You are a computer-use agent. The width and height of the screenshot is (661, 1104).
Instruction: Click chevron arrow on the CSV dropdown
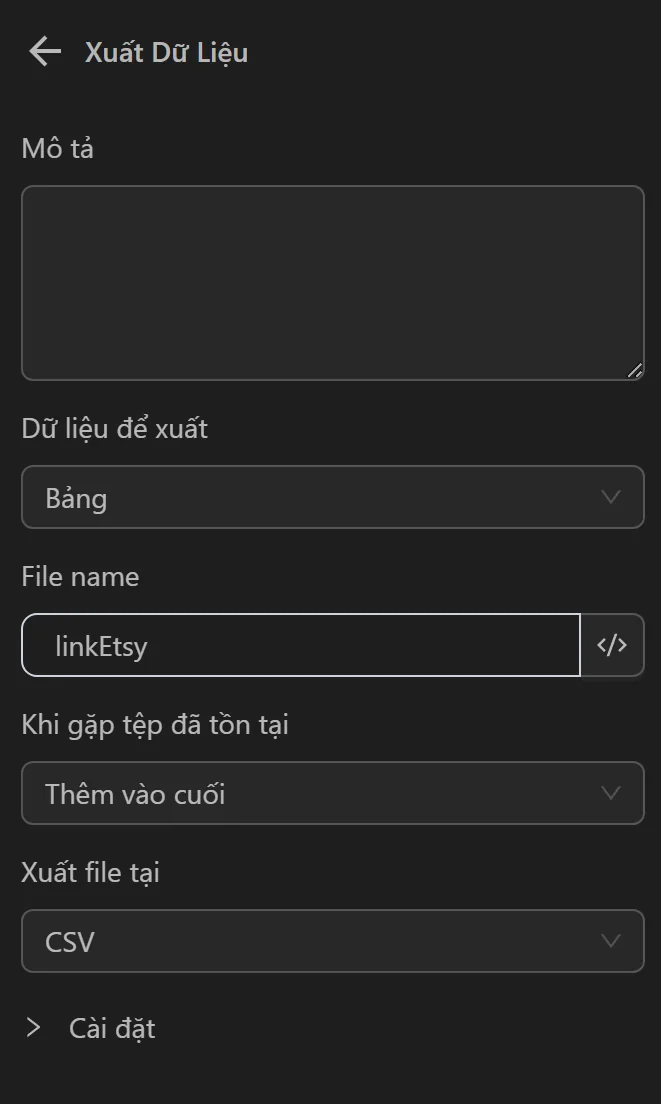pyautogui.click(x=611, y=941)
